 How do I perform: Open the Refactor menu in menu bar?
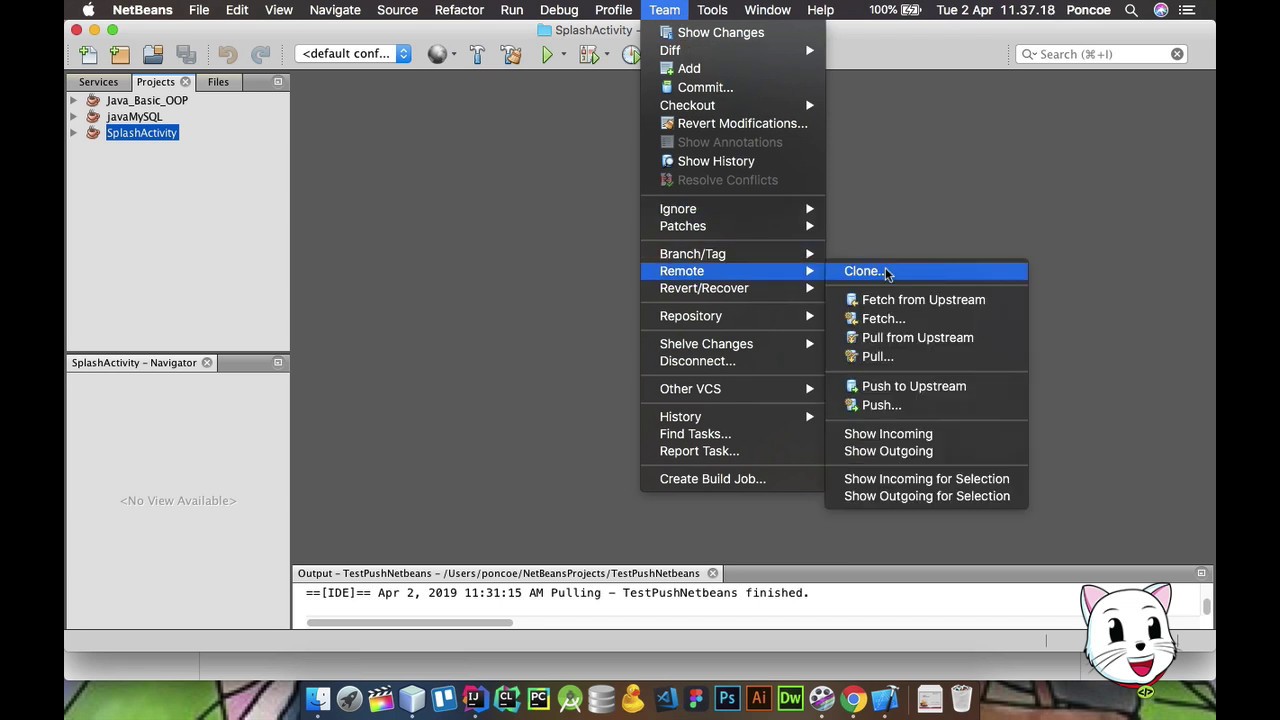pos(459,10)
